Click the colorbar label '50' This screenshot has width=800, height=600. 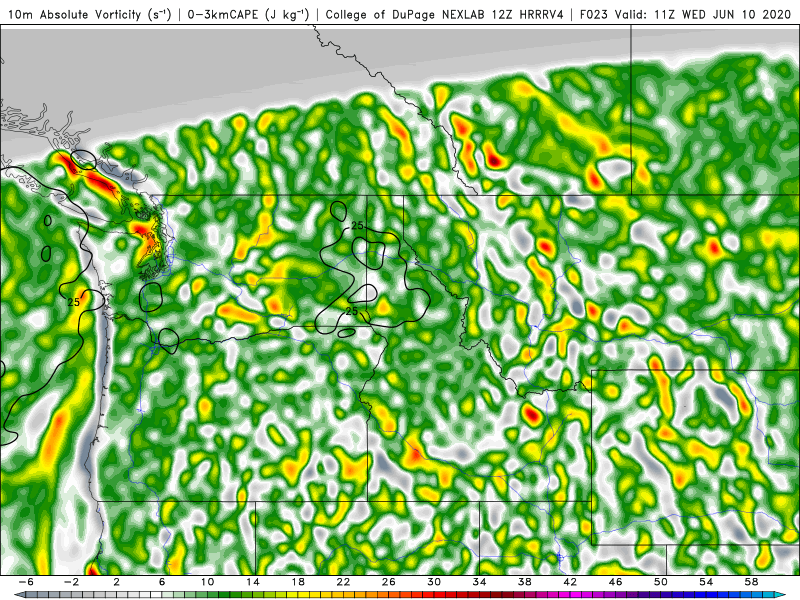point(661,582)
